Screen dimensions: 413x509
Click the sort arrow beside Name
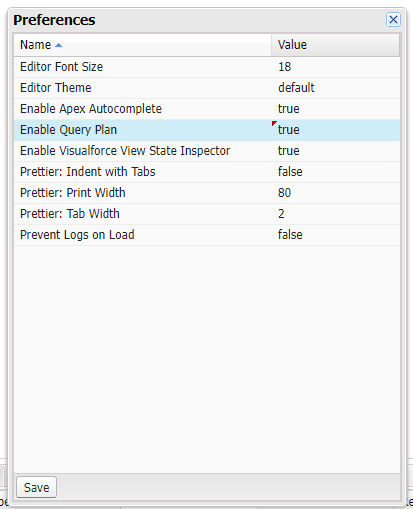click(x=58, y=45)
